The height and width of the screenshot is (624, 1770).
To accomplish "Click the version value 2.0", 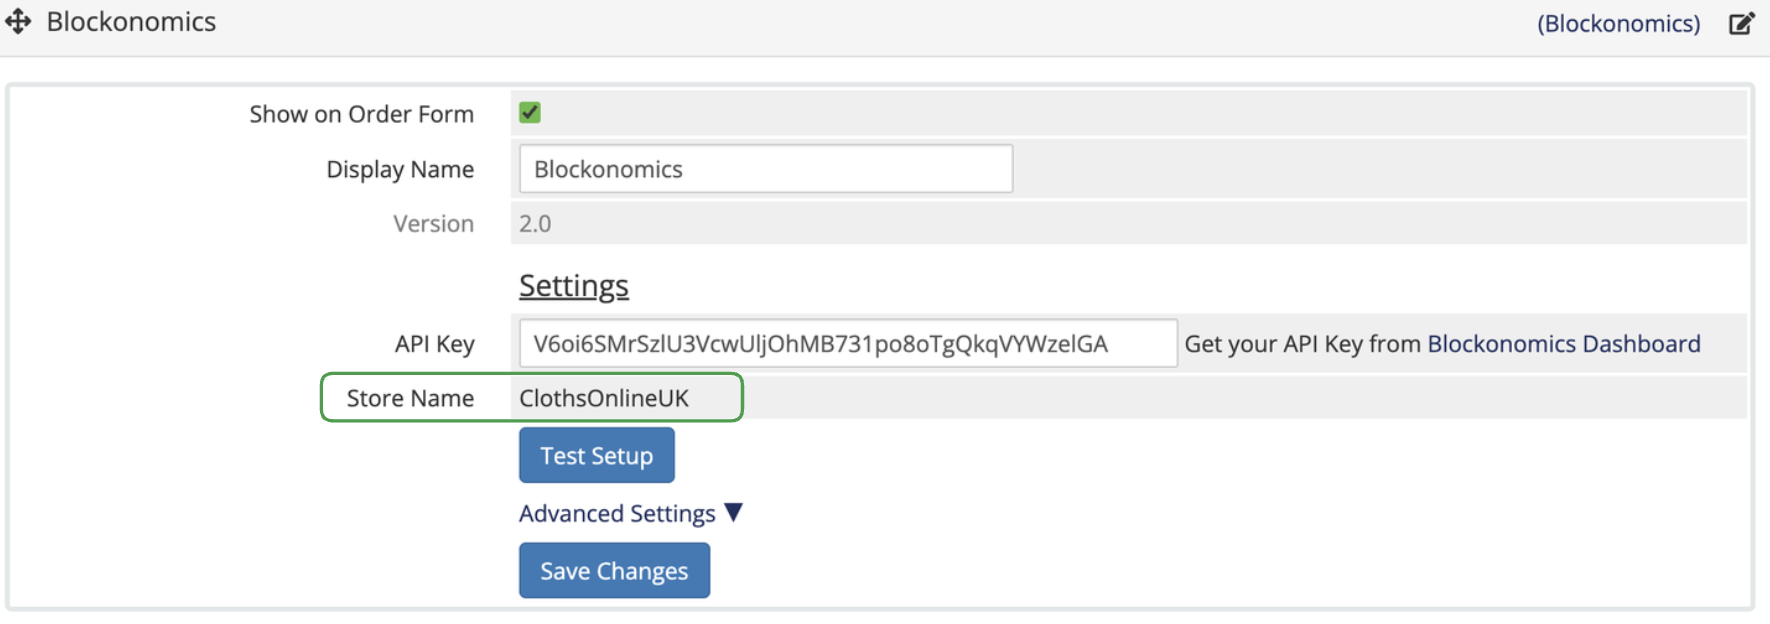I will pyautogui.click(x=535, y=223).
